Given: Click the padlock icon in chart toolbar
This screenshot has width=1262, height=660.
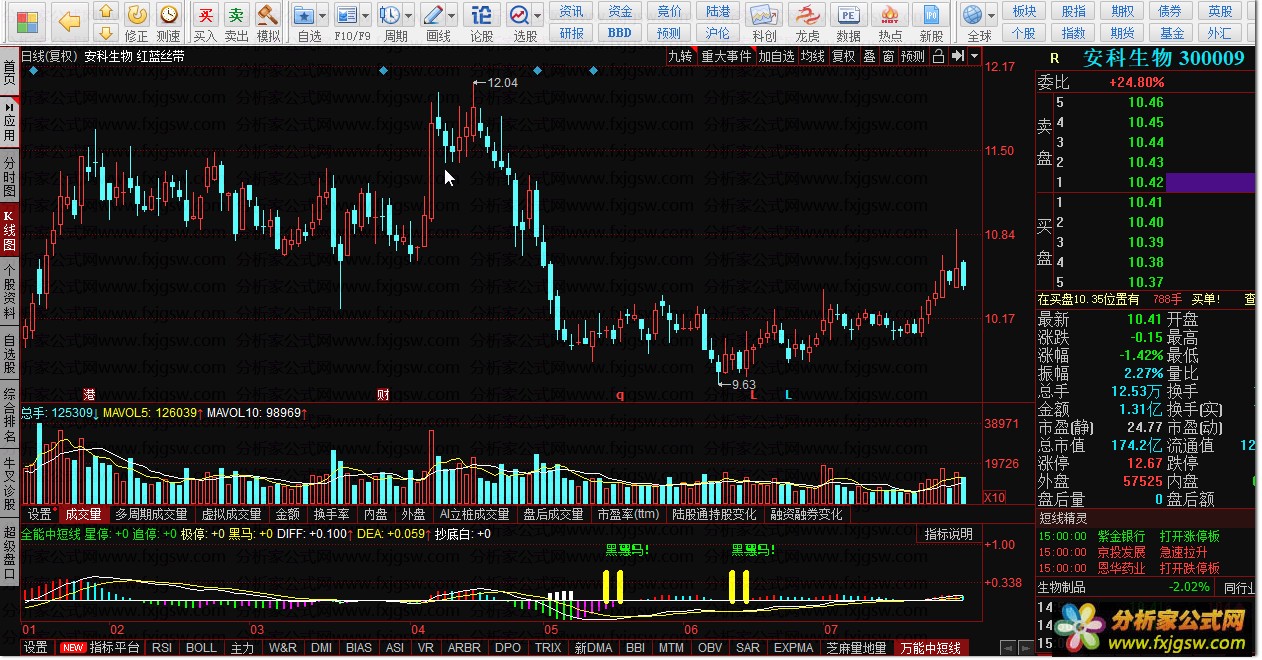Looking at the screenshot, I should tap(938, 56).
